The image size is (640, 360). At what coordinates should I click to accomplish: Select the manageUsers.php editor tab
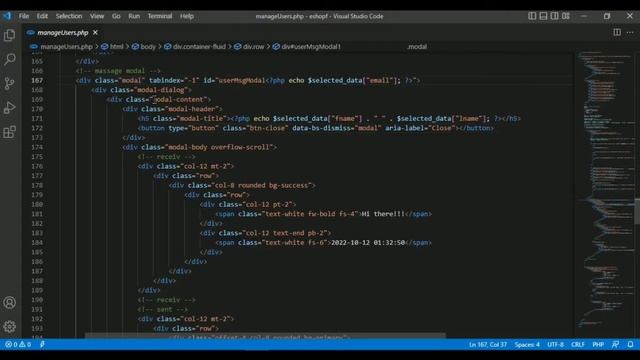pos(63,32)
